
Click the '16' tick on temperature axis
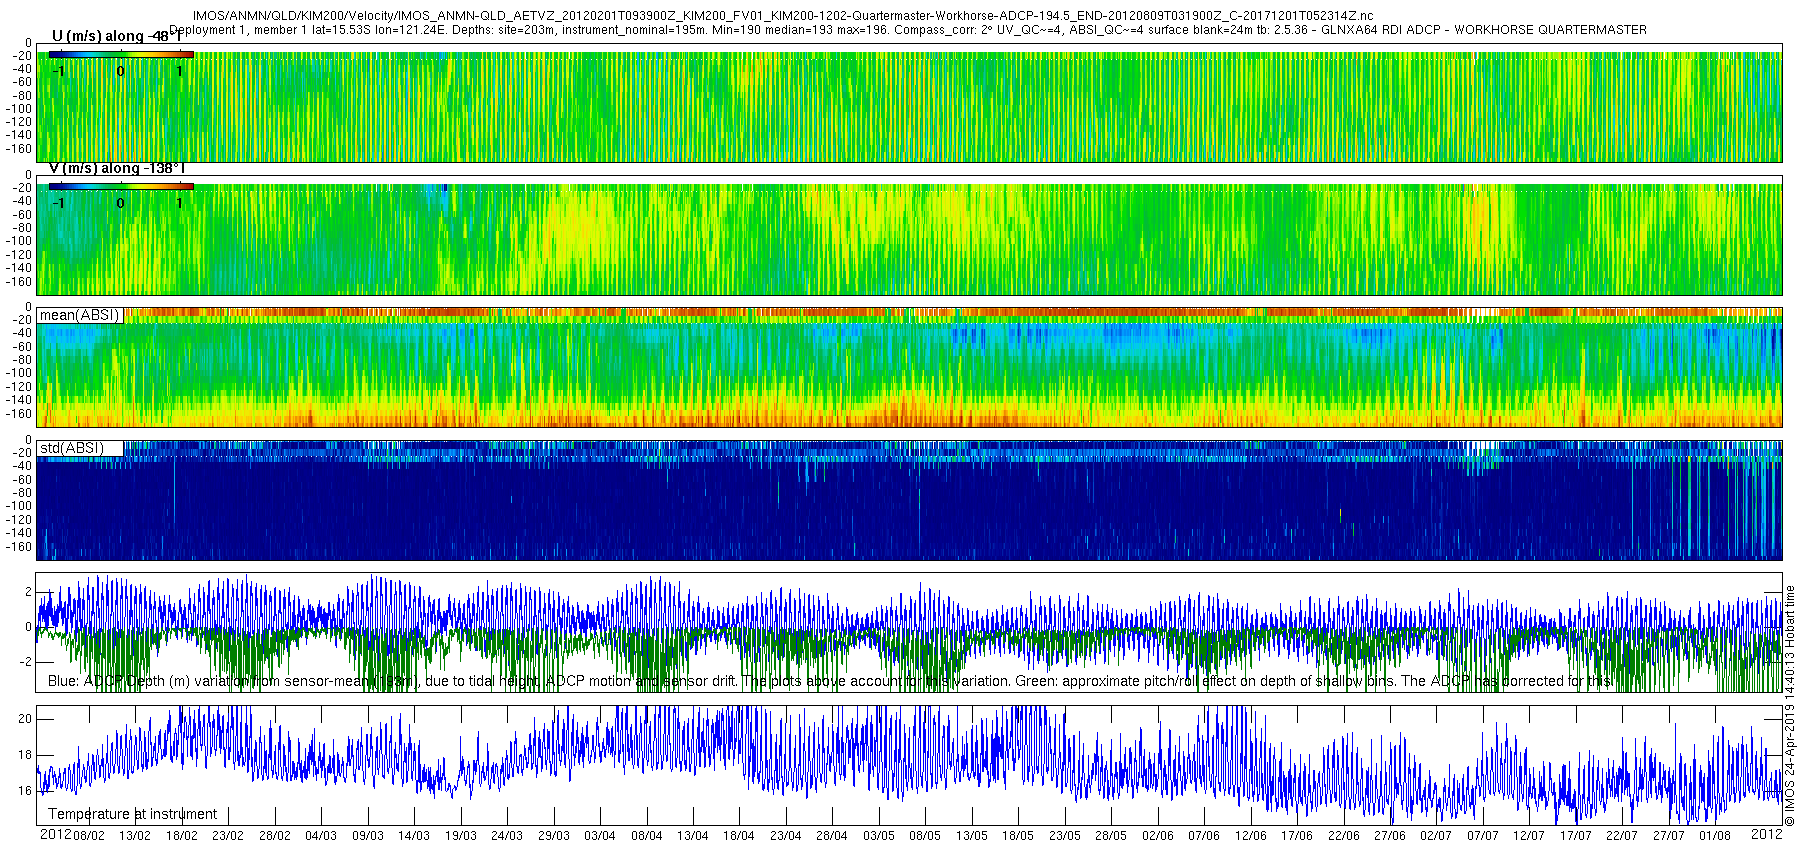pyautogui.click(x=25, y=791)
